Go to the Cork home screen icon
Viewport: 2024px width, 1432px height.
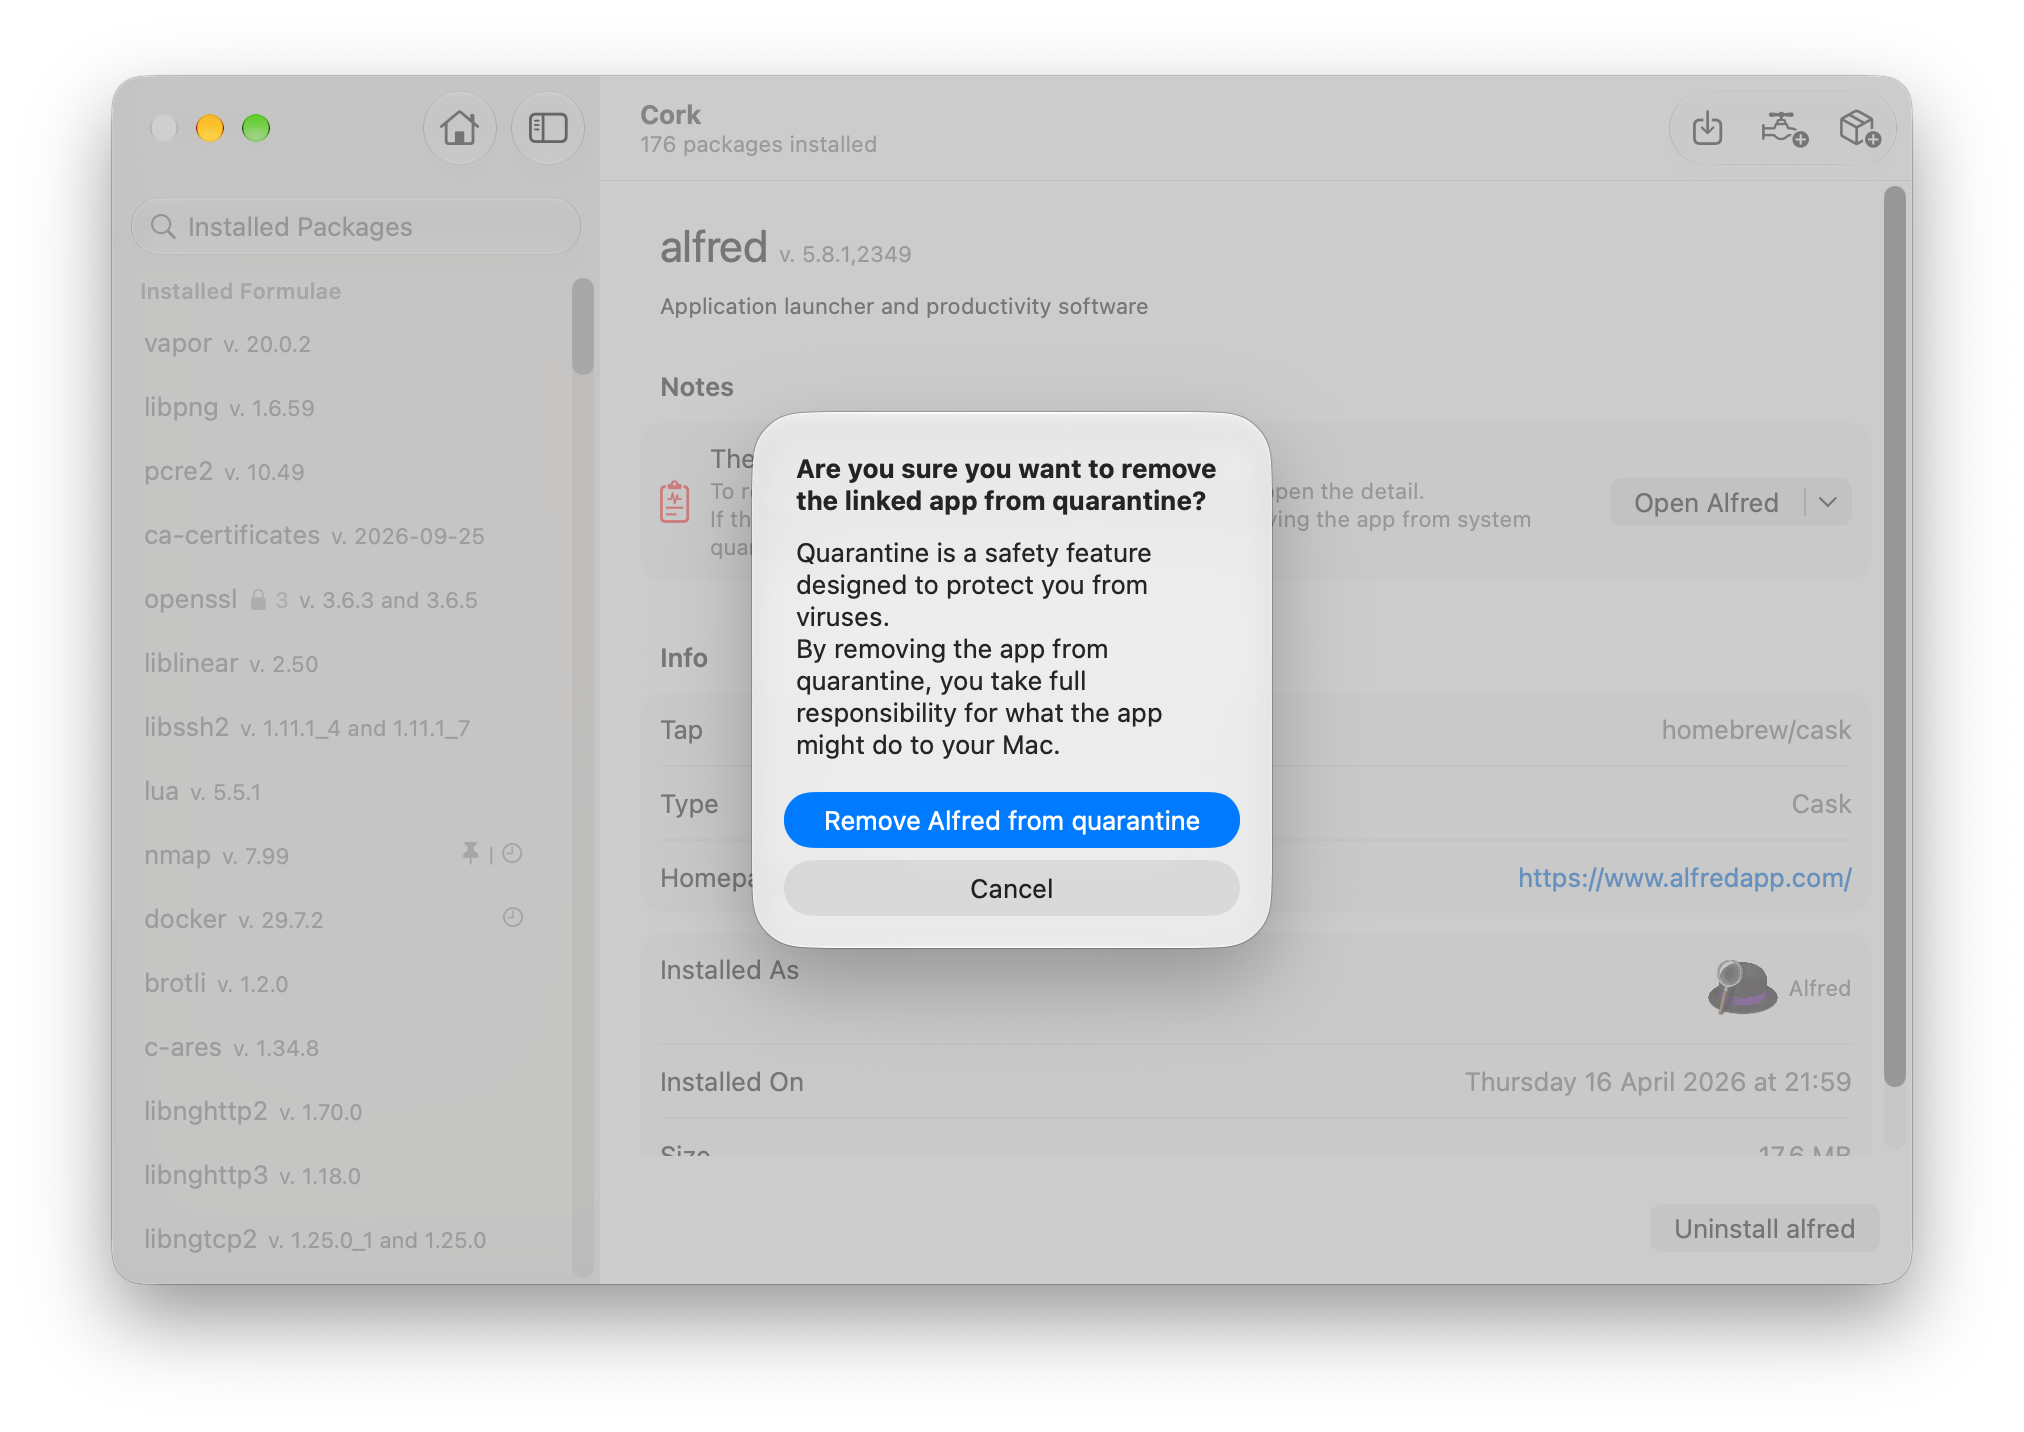point(460,128)
